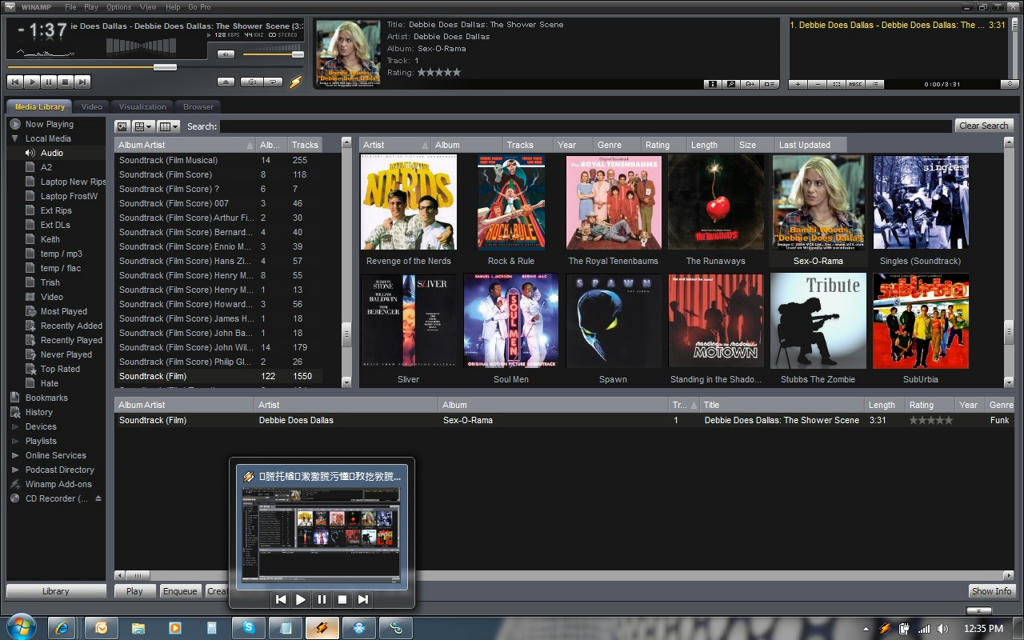The image size is (1024, 640).
Task: Expand the Playlists tree node
Action: [15, 441]
